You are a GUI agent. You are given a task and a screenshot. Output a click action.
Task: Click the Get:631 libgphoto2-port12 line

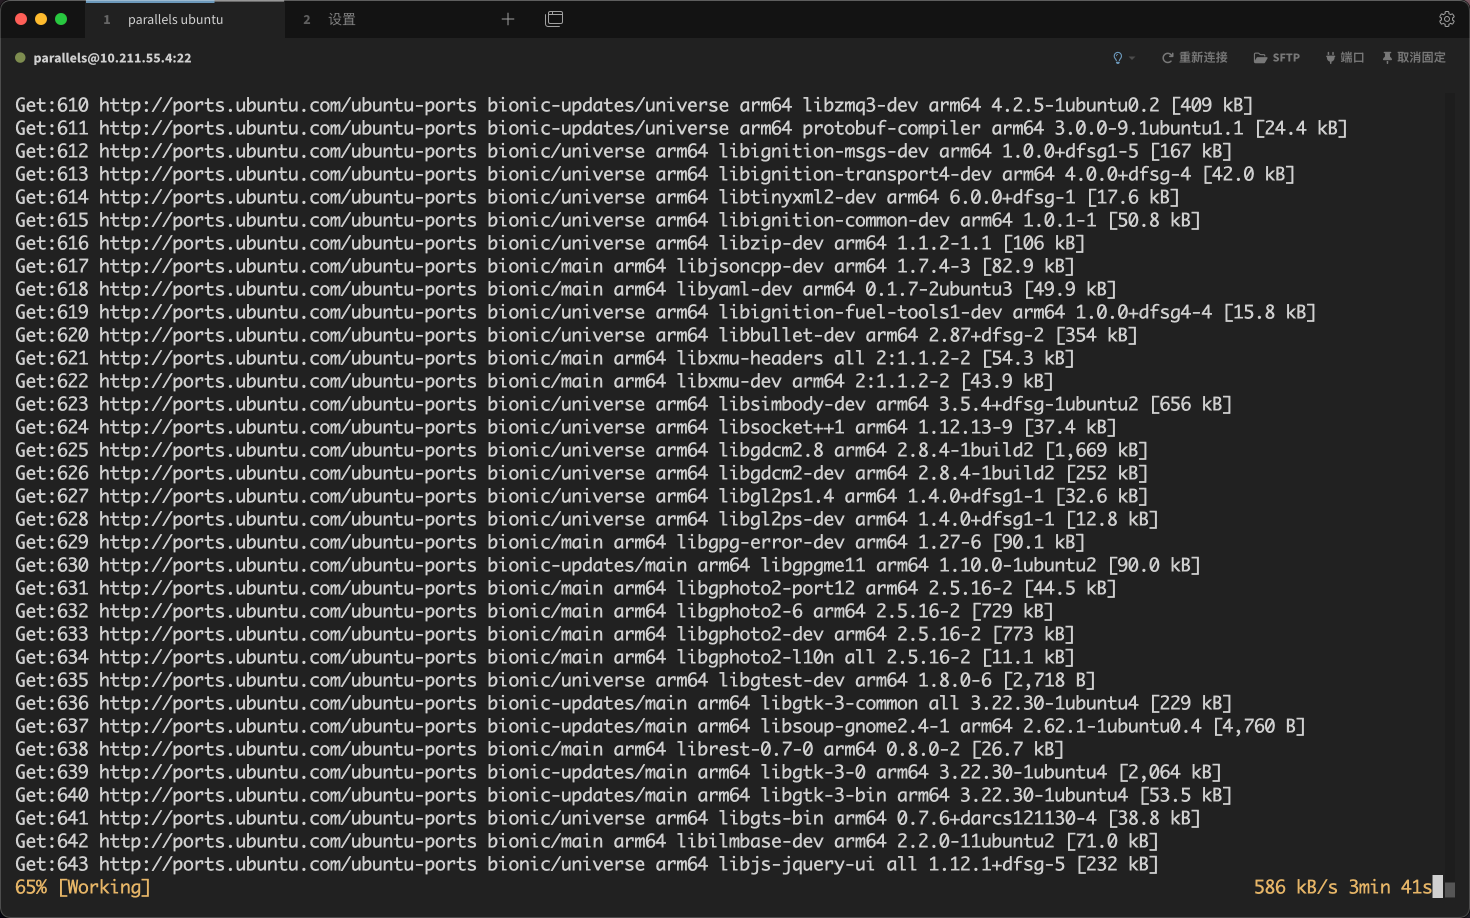pyautogui.click(x=566, y=588)
